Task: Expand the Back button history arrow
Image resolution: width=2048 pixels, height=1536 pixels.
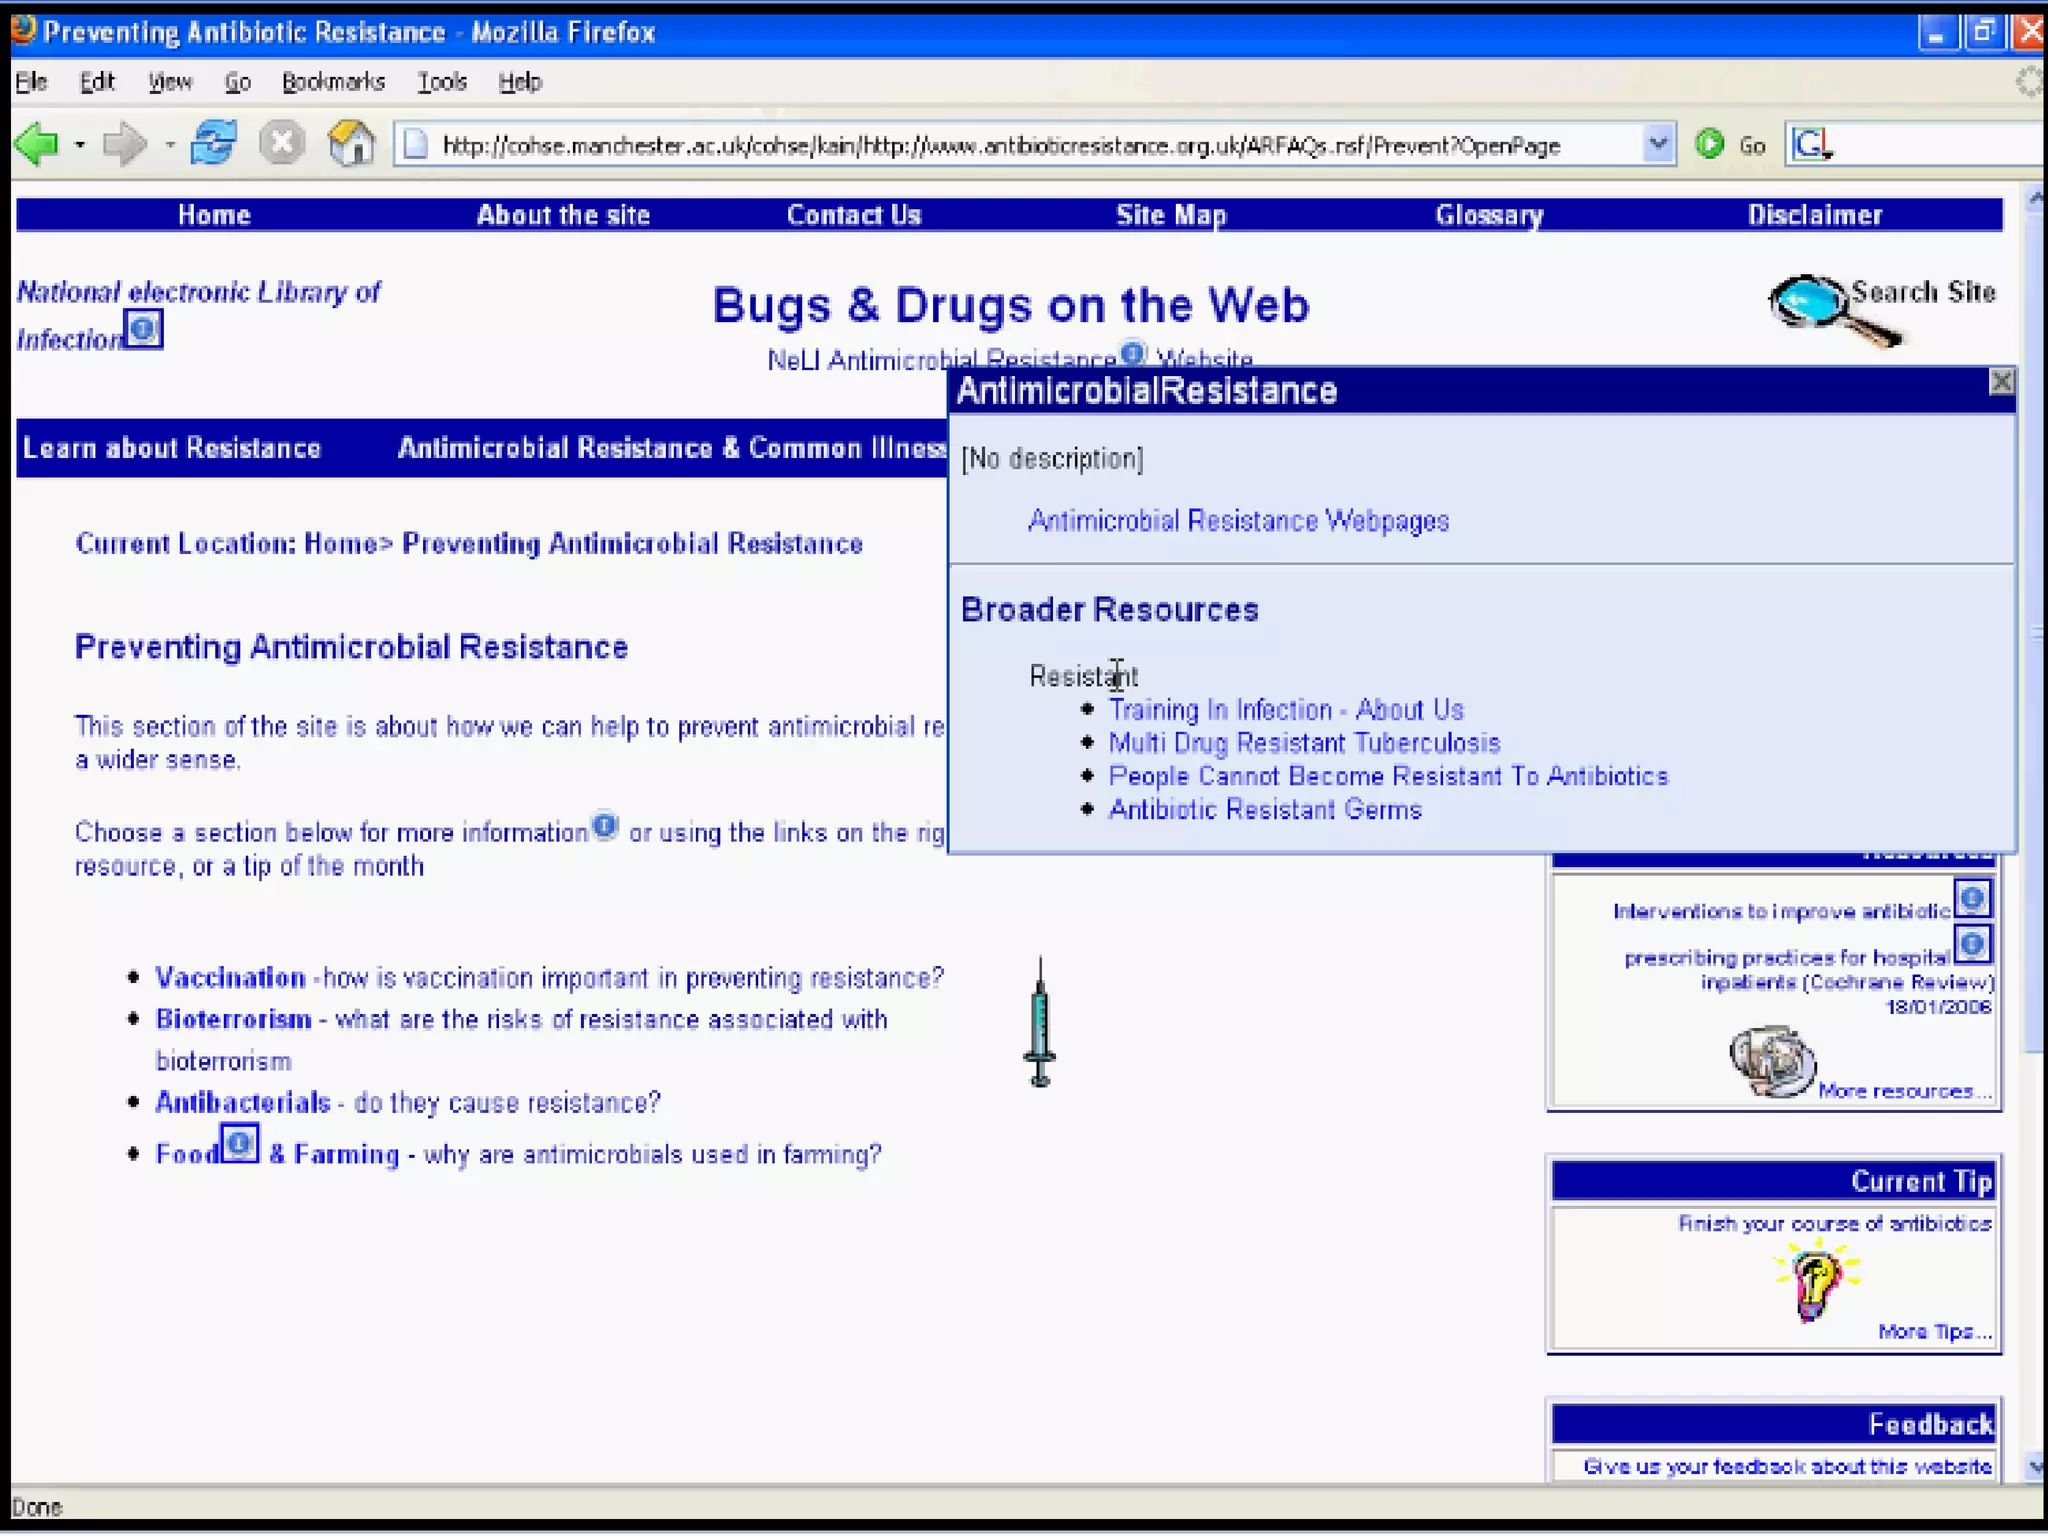Action: [79, 146]
